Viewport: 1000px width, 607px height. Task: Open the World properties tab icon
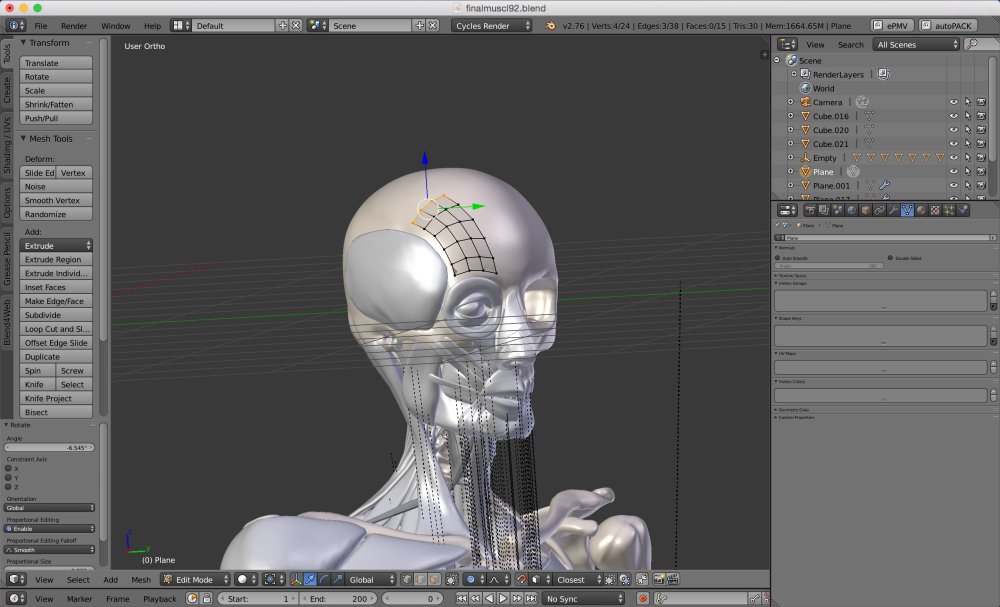click(x=851, y=210)
